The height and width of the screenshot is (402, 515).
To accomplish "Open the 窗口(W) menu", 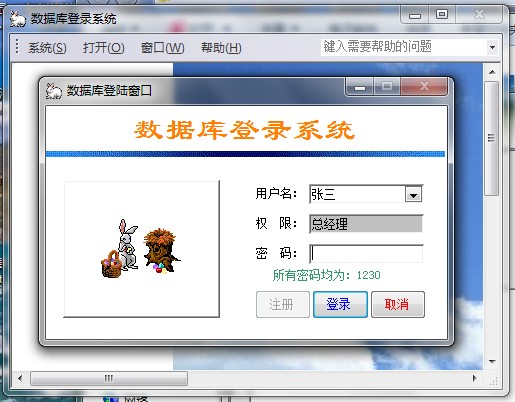I will [x=162, y=48].
